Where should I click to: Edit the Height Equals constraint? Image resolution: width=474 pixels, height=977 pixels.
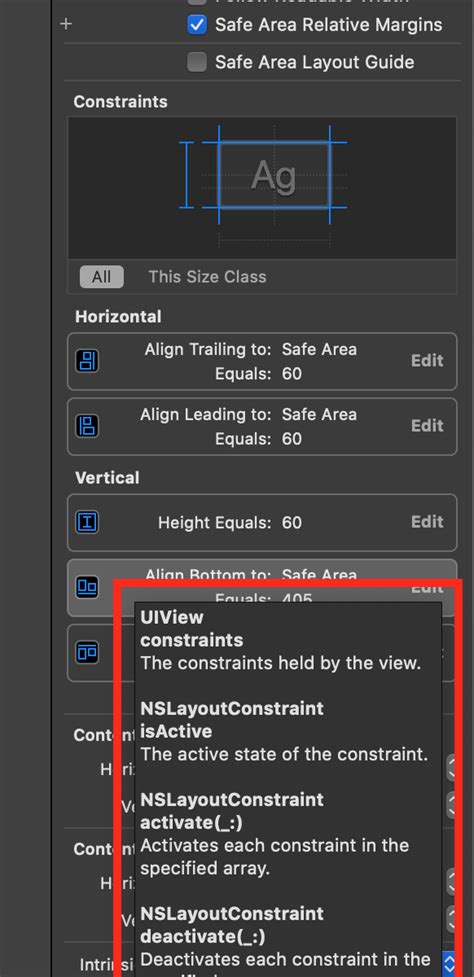tap(427, 522)
